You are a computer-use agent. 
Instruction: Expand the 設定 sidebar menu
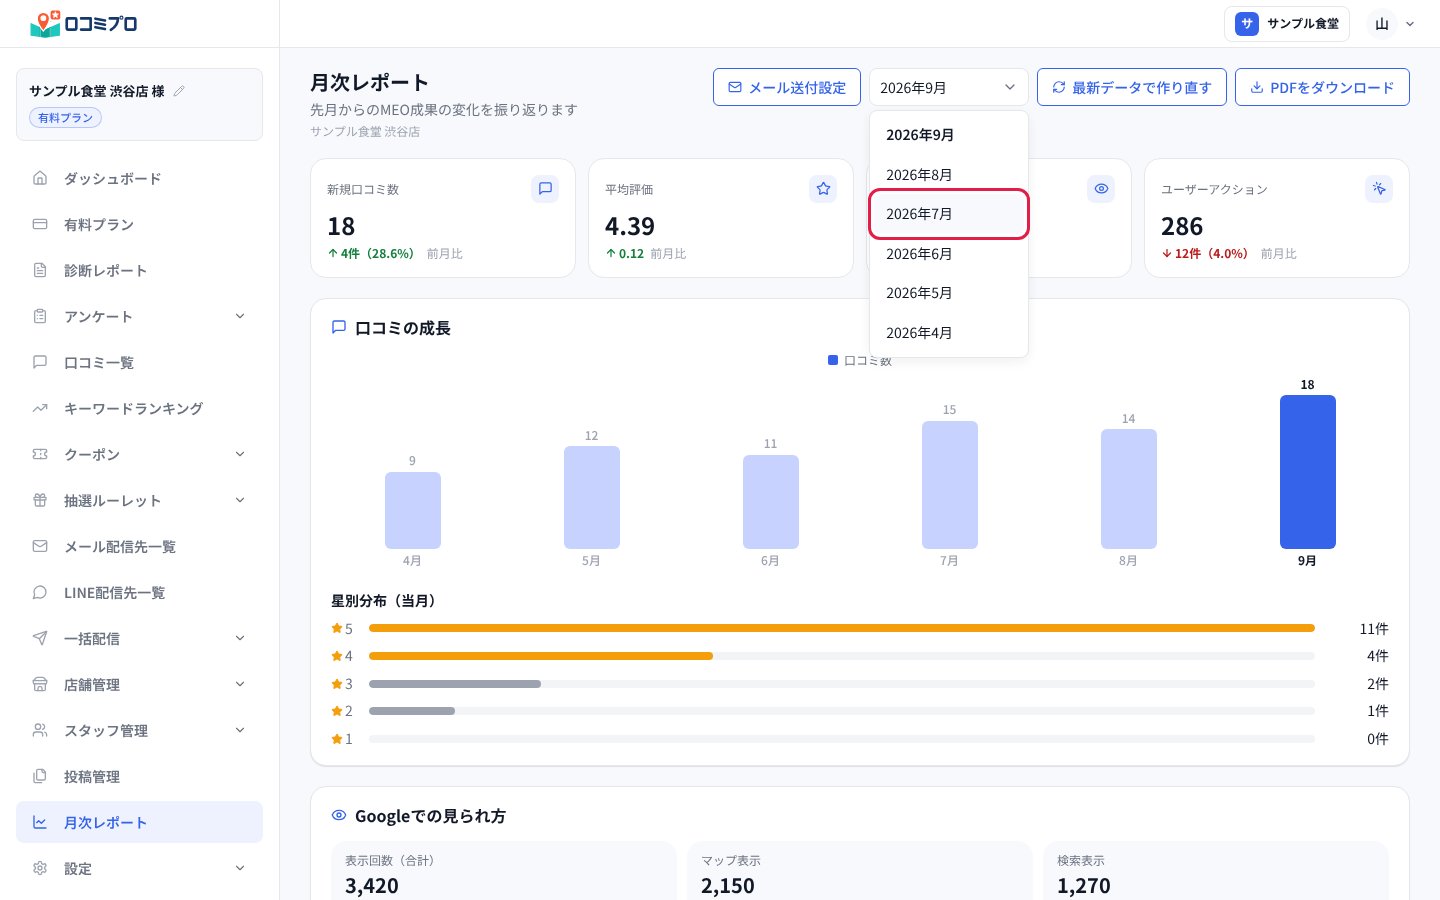(140, 868)
